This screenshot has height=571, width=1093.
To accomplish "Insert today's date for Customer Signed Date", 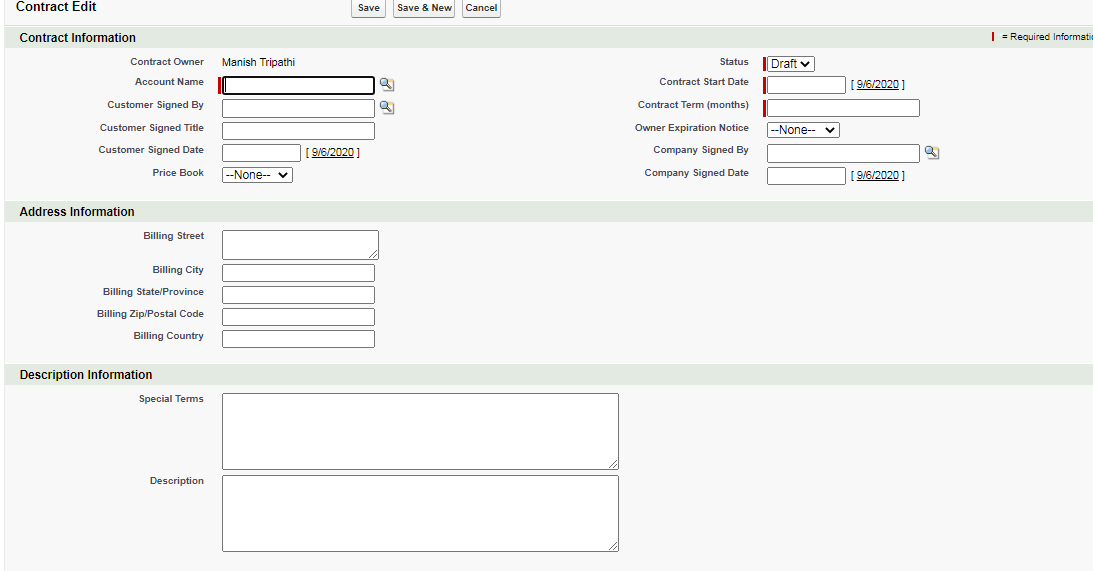I will click(333, 153).
